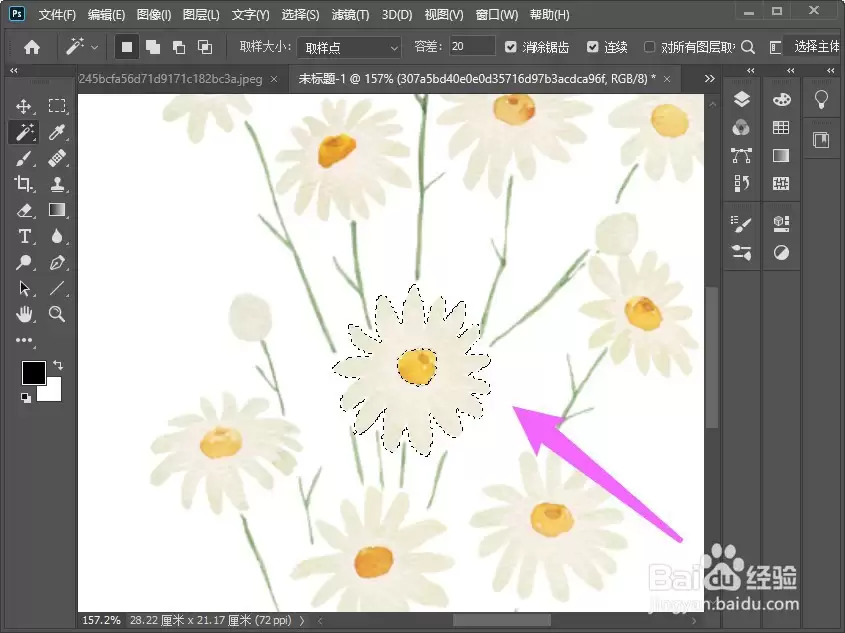Viewport: 845px width, 633px height.
Task: Select the Path Selection arrow tool
Action: (x=24, y=288)
